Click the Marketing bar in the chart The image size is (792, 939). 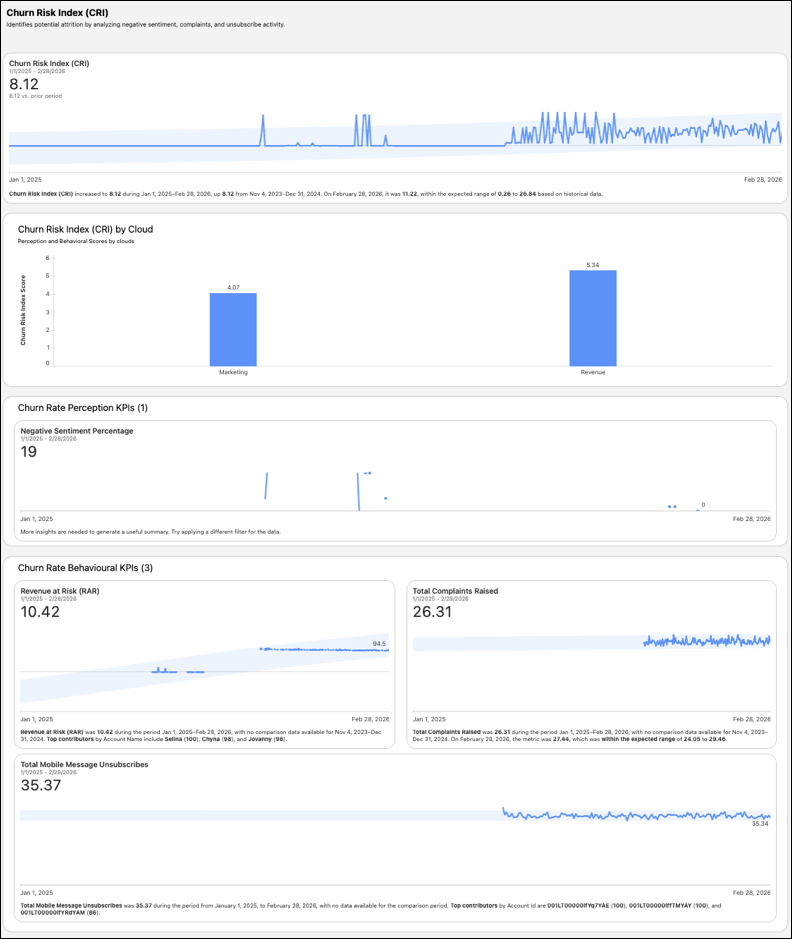pyautogui.click(x=233, y=329)
